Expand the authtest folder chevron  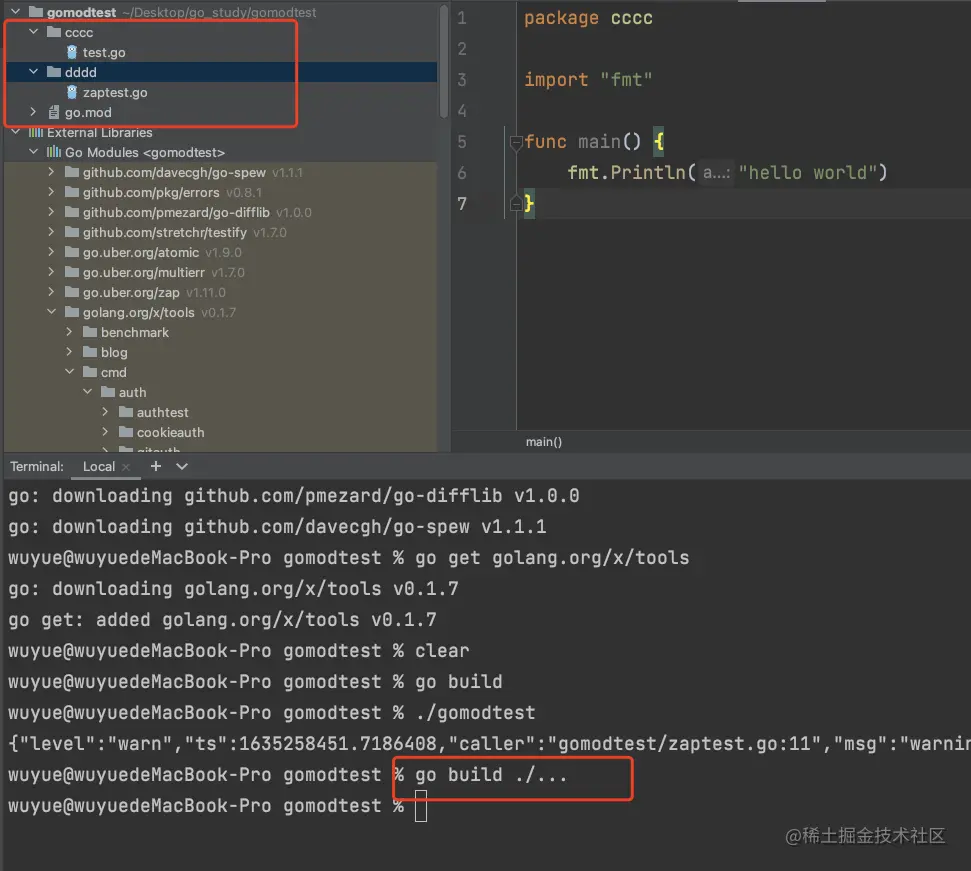106,412
